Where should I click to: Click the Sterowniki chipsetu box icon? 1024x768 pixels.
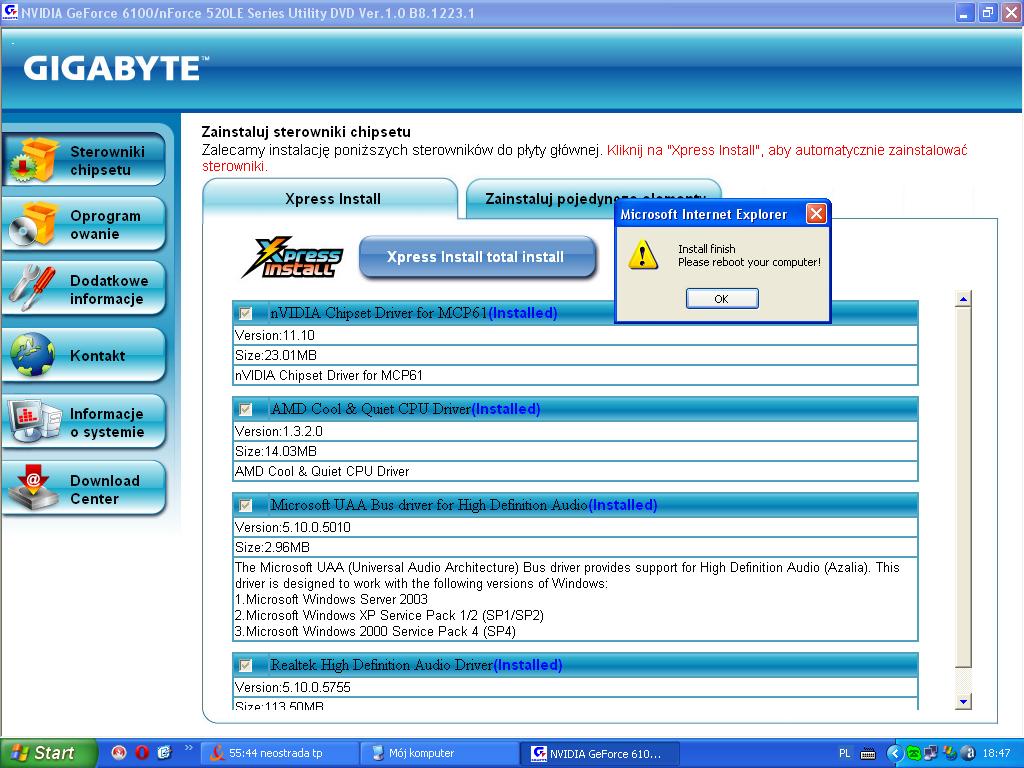tap(34, 160)
